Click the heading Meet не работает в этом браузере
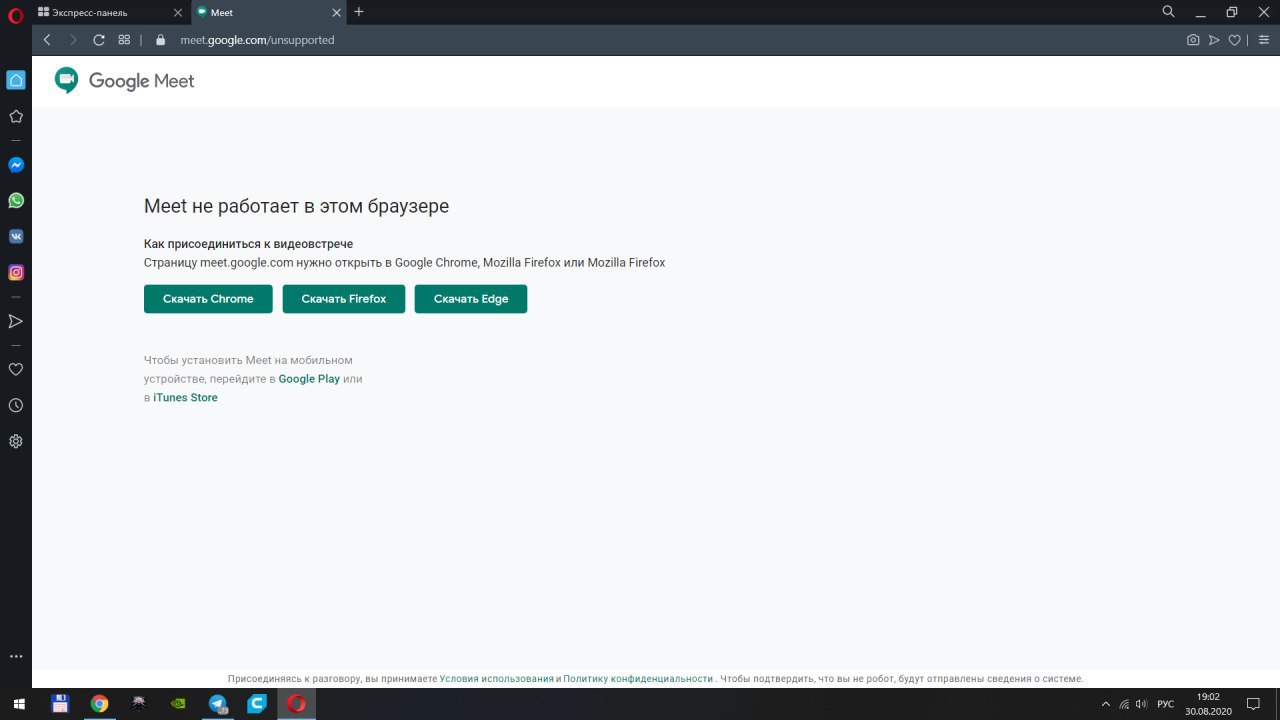 [296, 206]
